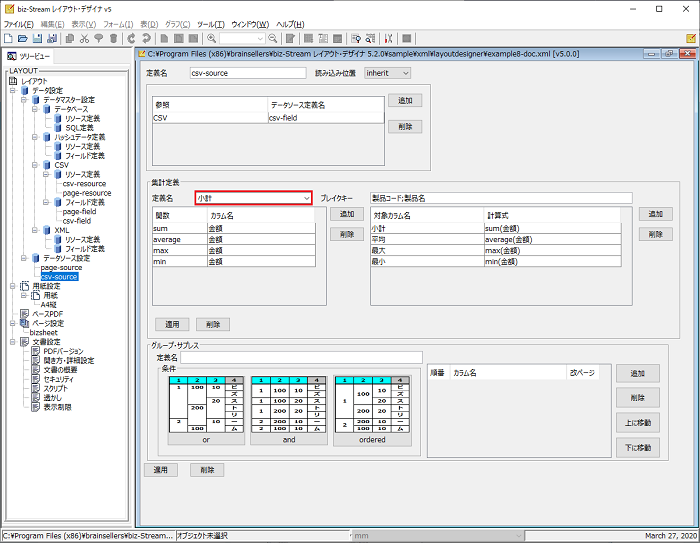
Task: Select A4縦 in the tree
Action: click(x=49, y=305)
